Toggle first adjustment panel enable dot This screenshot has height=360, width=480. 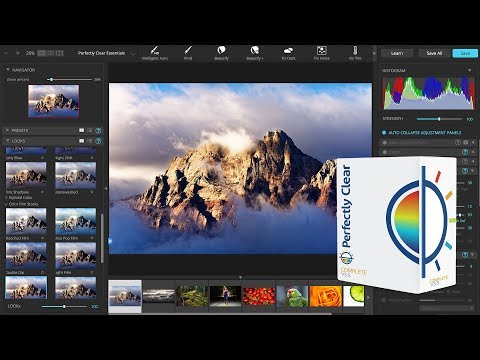(385, 143)
